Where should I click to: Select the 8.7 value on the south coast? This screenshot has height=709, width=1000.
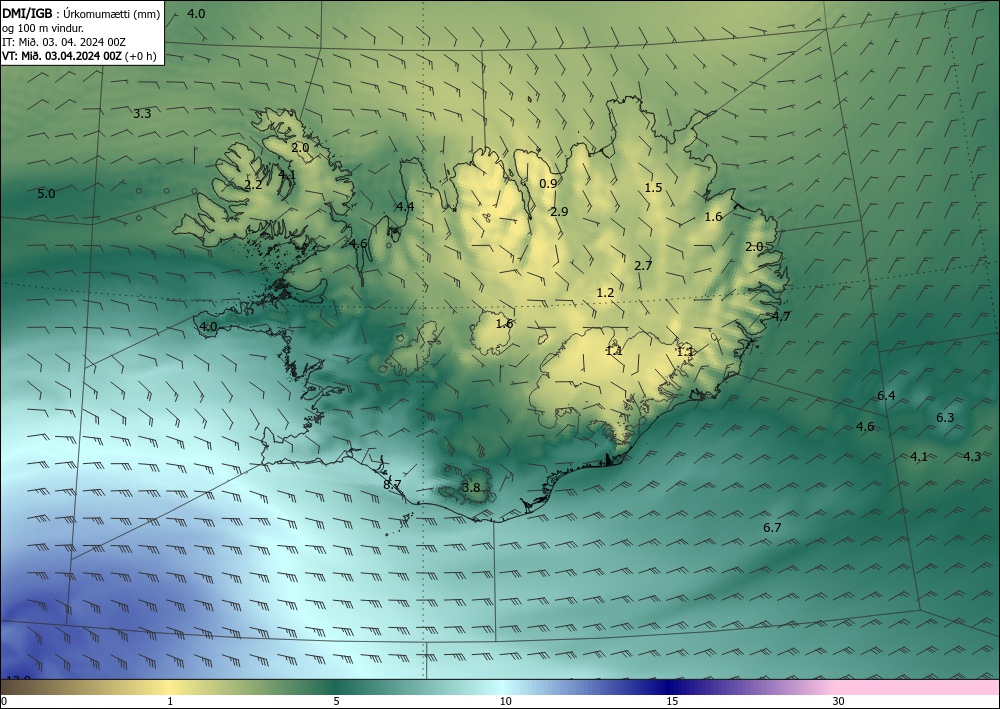click(x=392, y=485)
